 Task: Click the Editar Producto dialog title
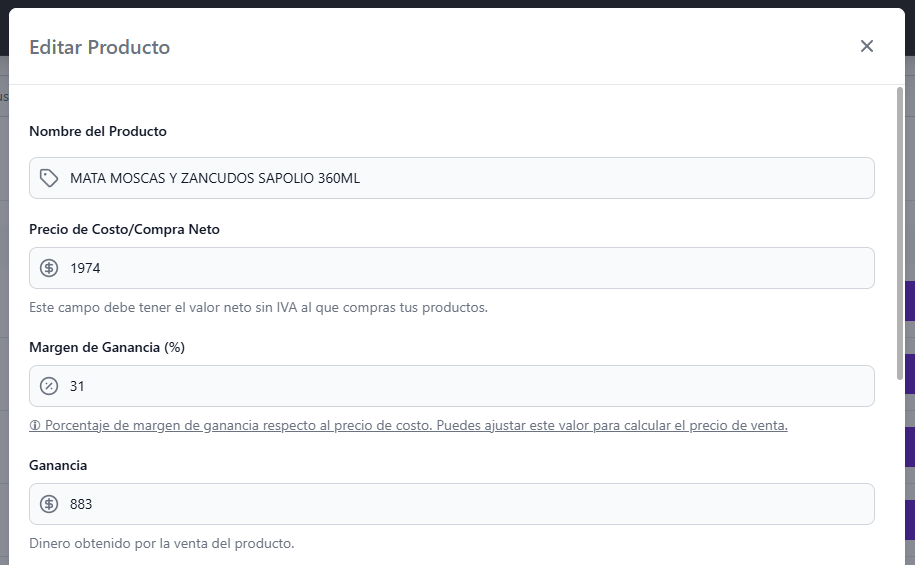[x=99, y=47]
